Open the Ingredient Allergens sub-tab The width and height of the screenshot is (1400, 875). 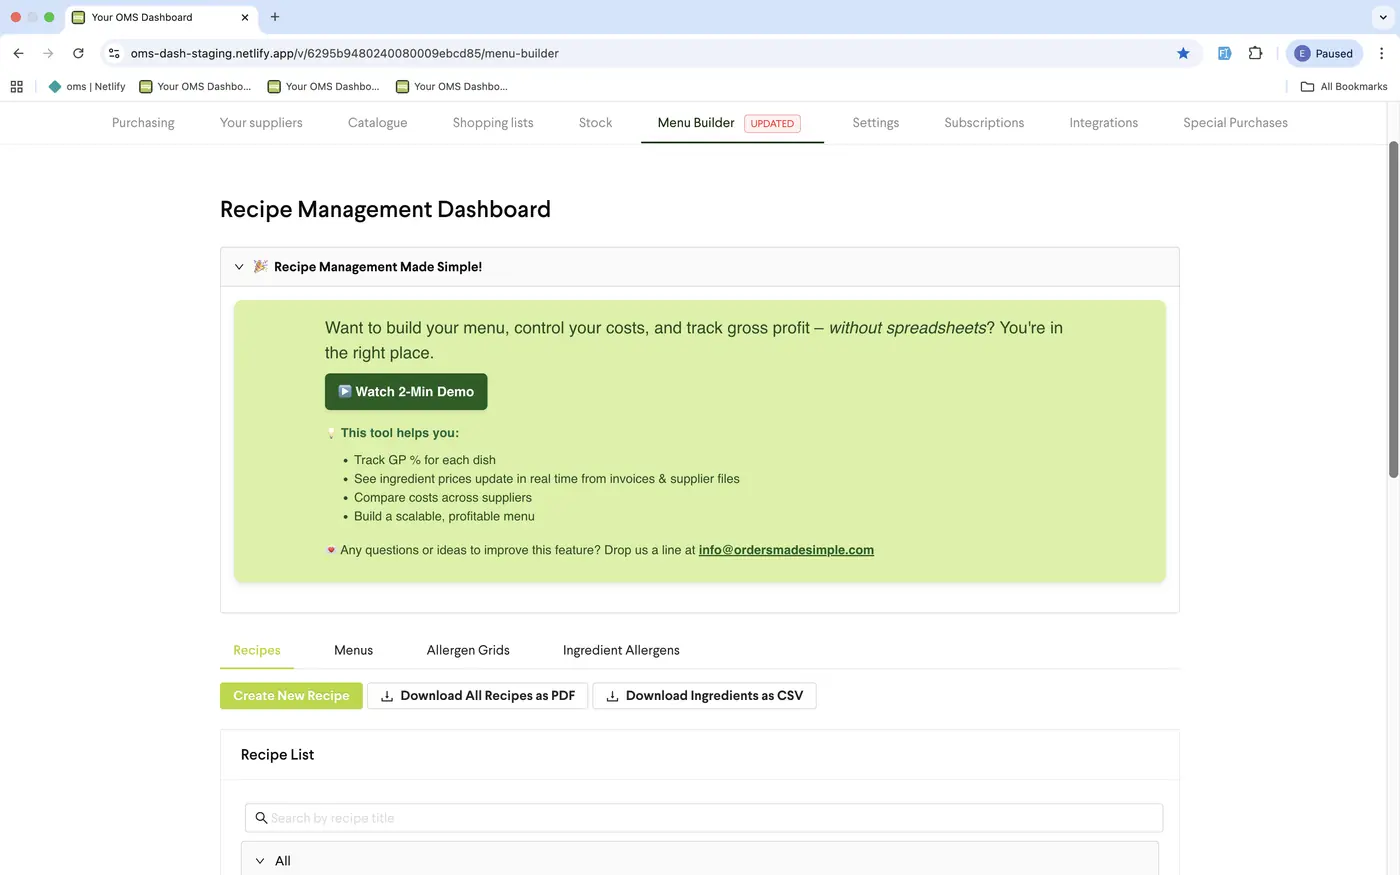pos(621,650)
